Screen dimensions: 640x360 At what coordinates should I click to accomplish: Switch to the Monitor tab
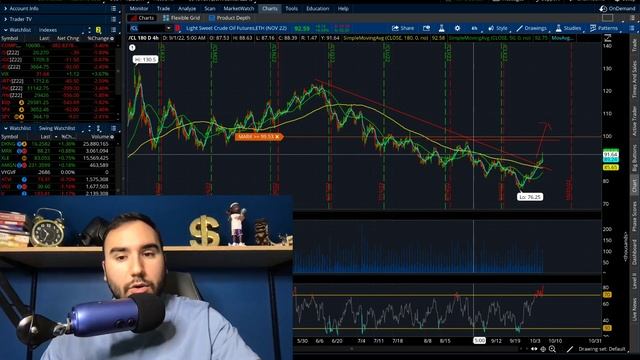(x=139, y=9)
